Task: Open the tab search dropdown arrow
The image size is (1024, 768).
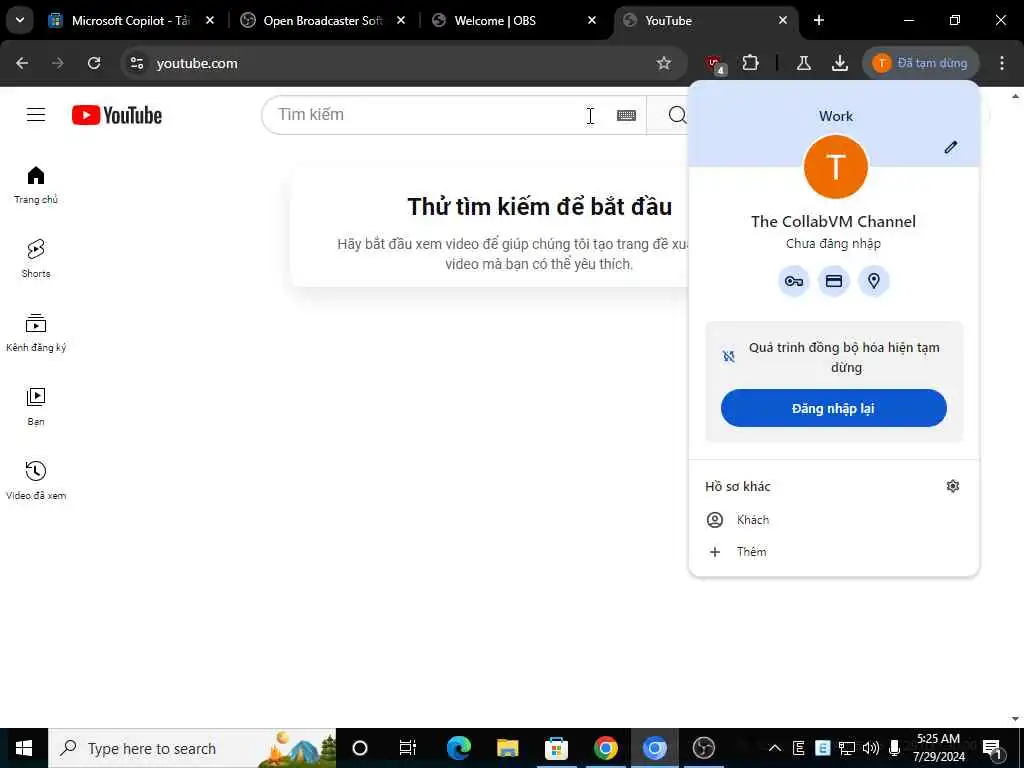Action: click(x=20, y=20)
